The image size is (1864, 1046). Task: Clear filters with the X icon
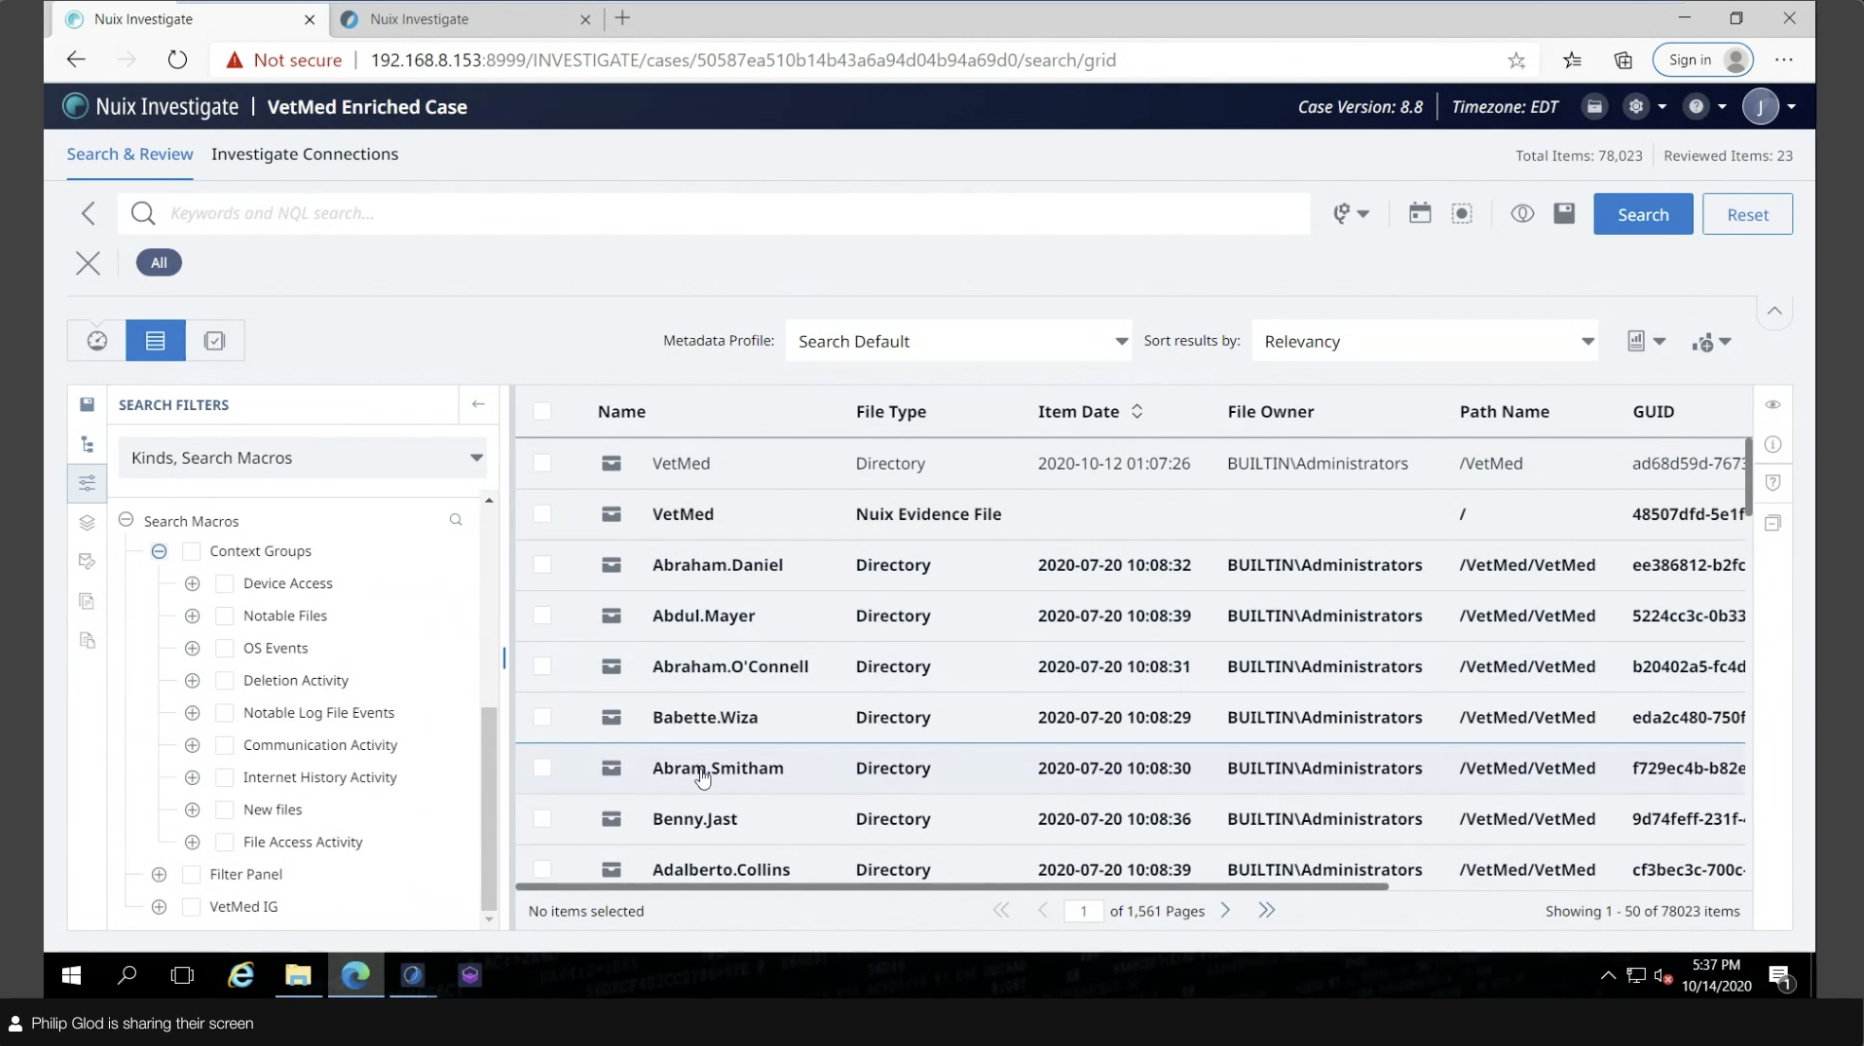point(88,263)
